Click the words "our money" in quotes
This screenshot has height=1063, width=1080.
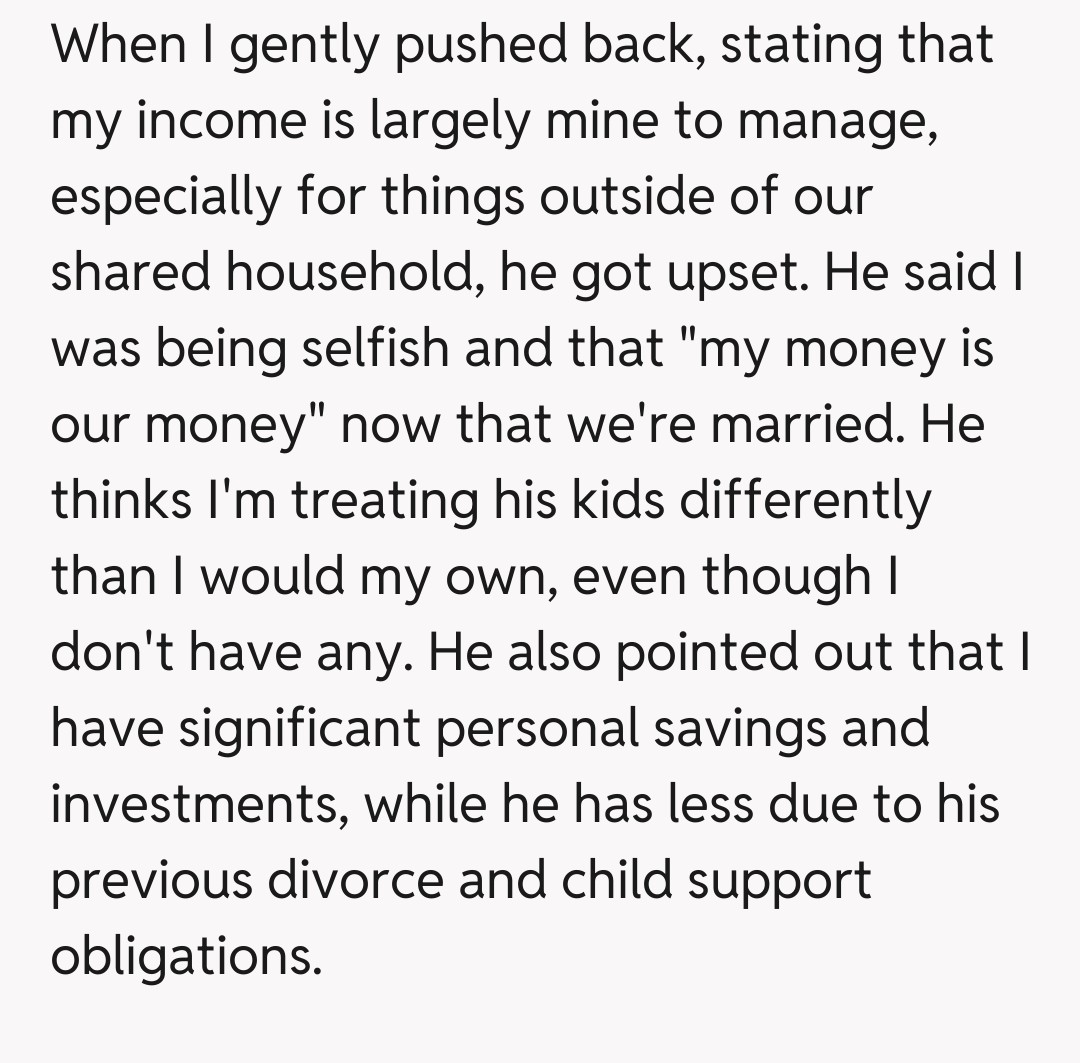point(188,424)
